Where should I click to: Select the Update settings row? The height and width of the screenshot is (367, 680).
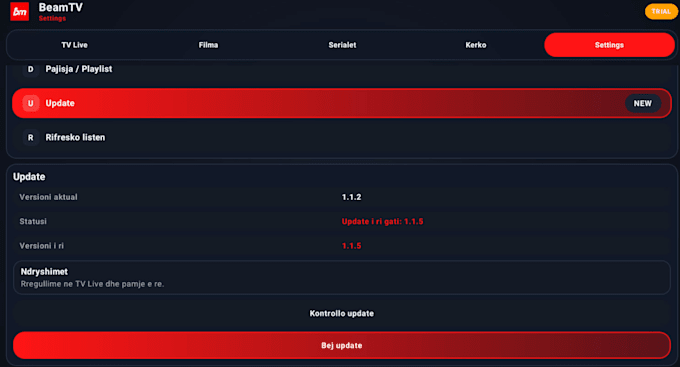pyautogui.click(x=342, y=103)
